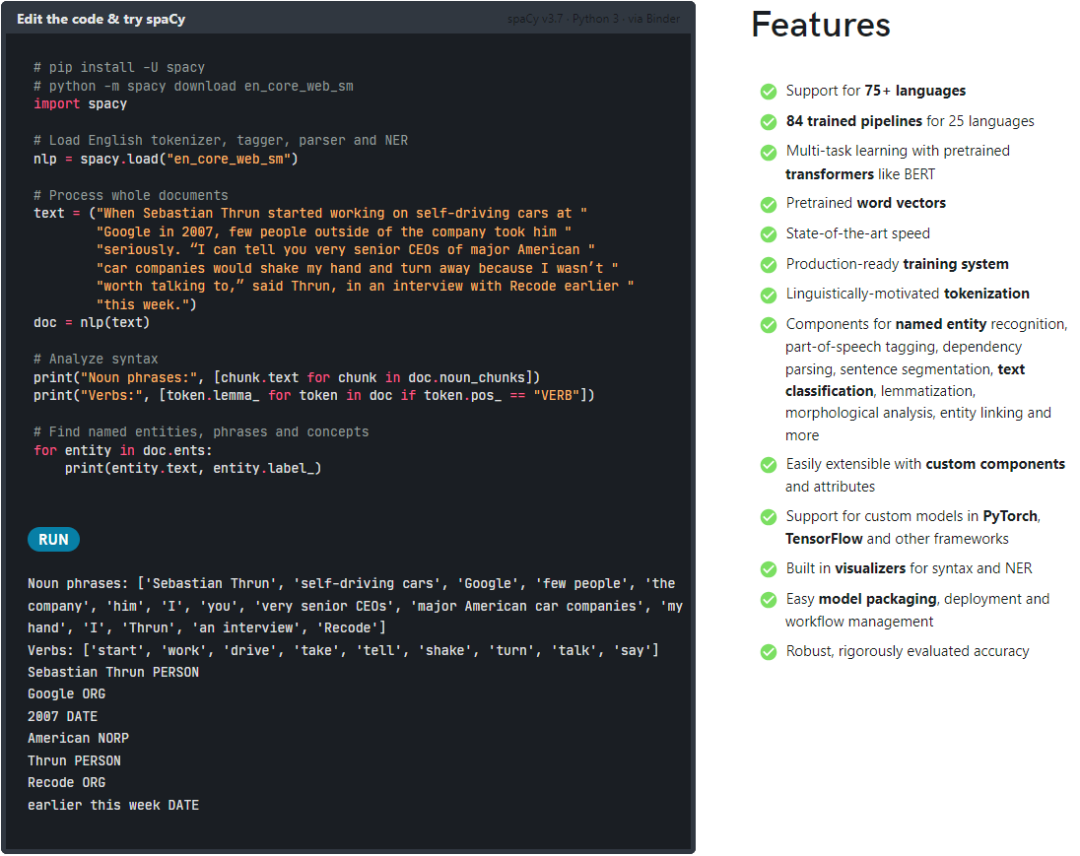Click the checkmark beside 'Easily extensible'
This screenshot has height=856, width=1080.
(768, 465)
